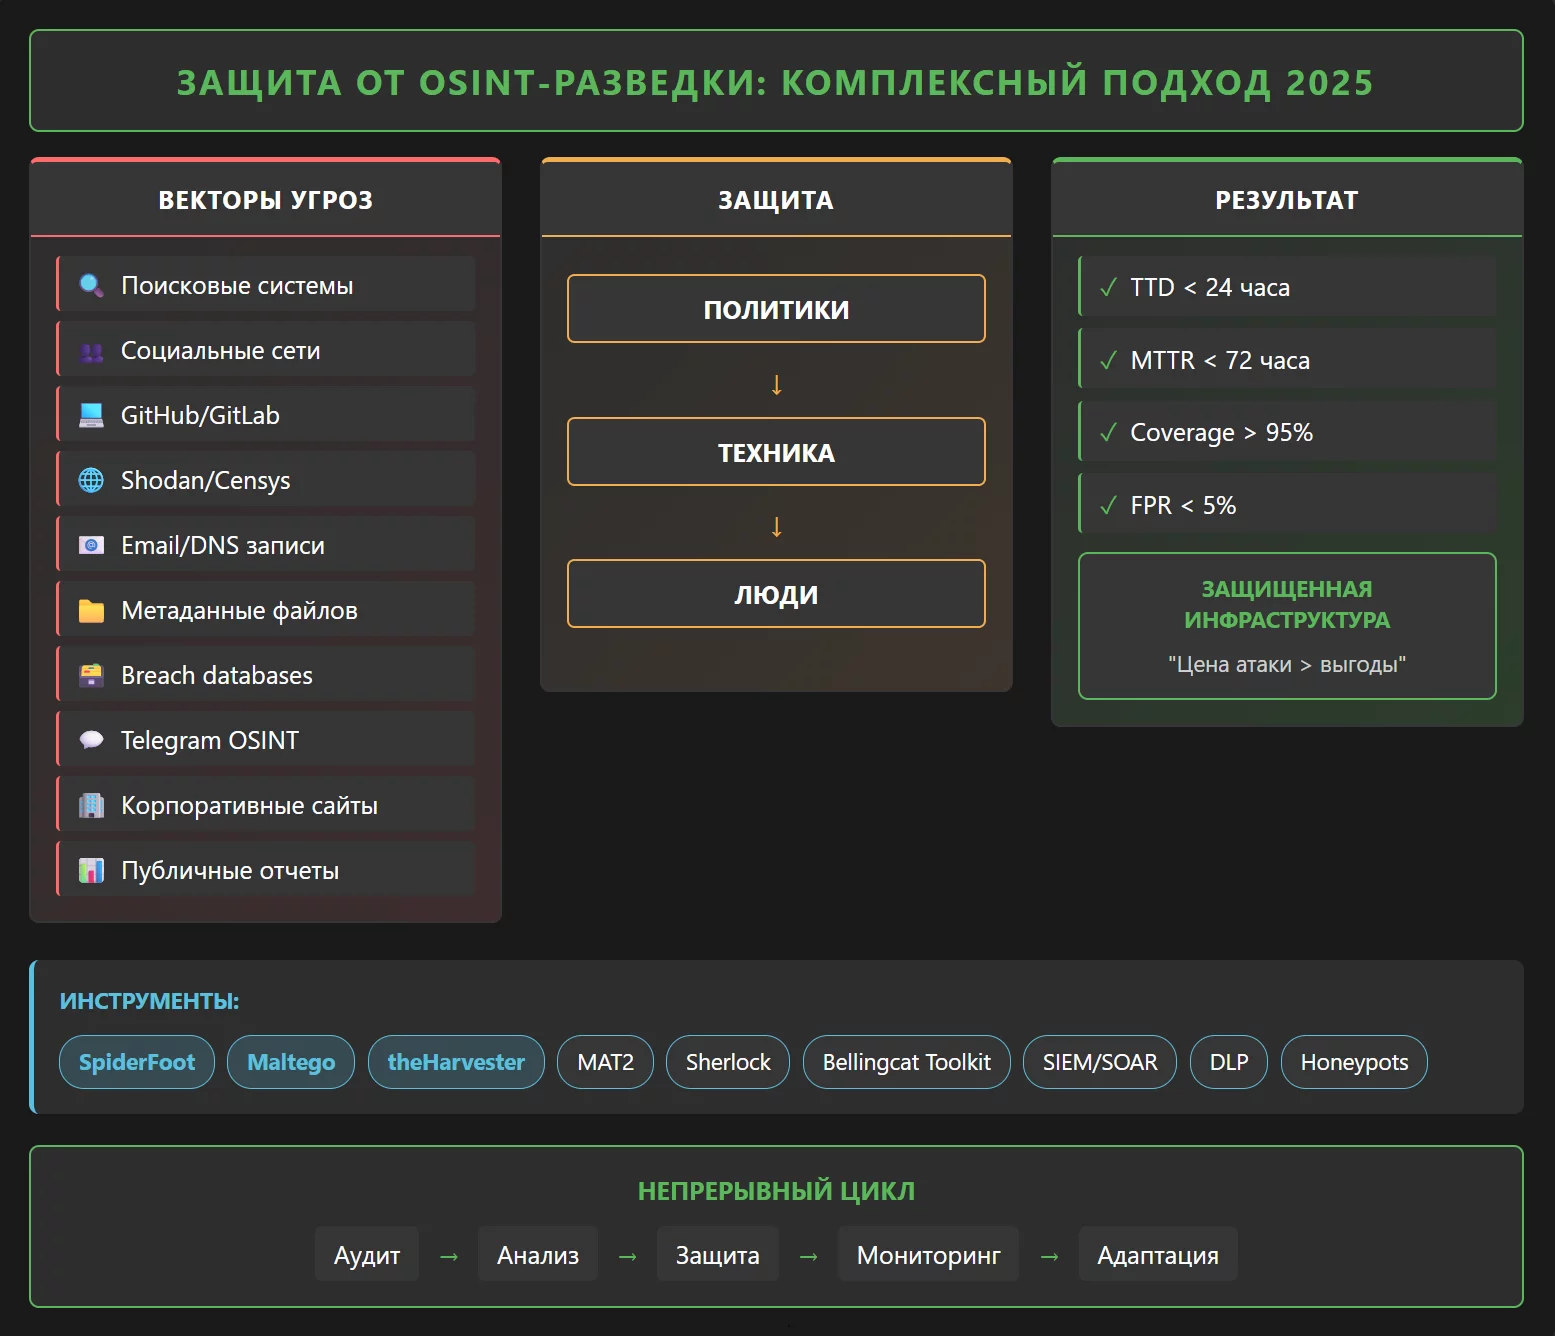Select the SpiderFoot tool tag
The width and height of the screenshot is (1555, 1336).
[137, 1062]
